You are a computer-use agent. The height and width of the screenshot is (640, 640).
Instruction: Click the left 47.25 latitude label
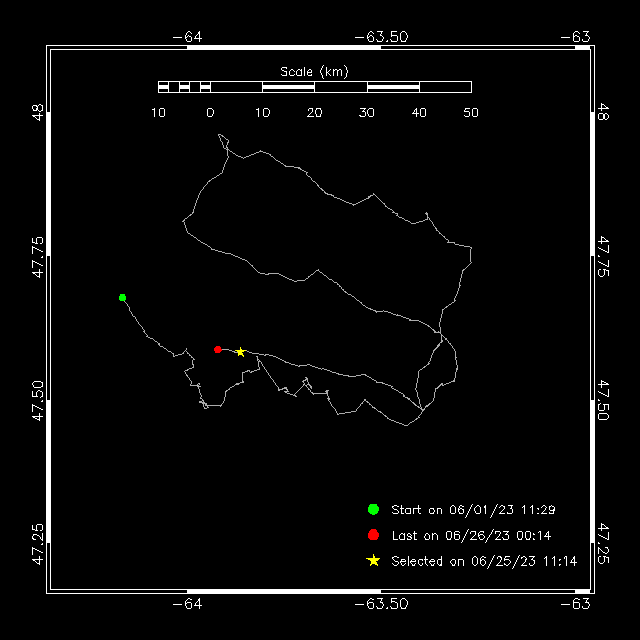click(38, 544)
